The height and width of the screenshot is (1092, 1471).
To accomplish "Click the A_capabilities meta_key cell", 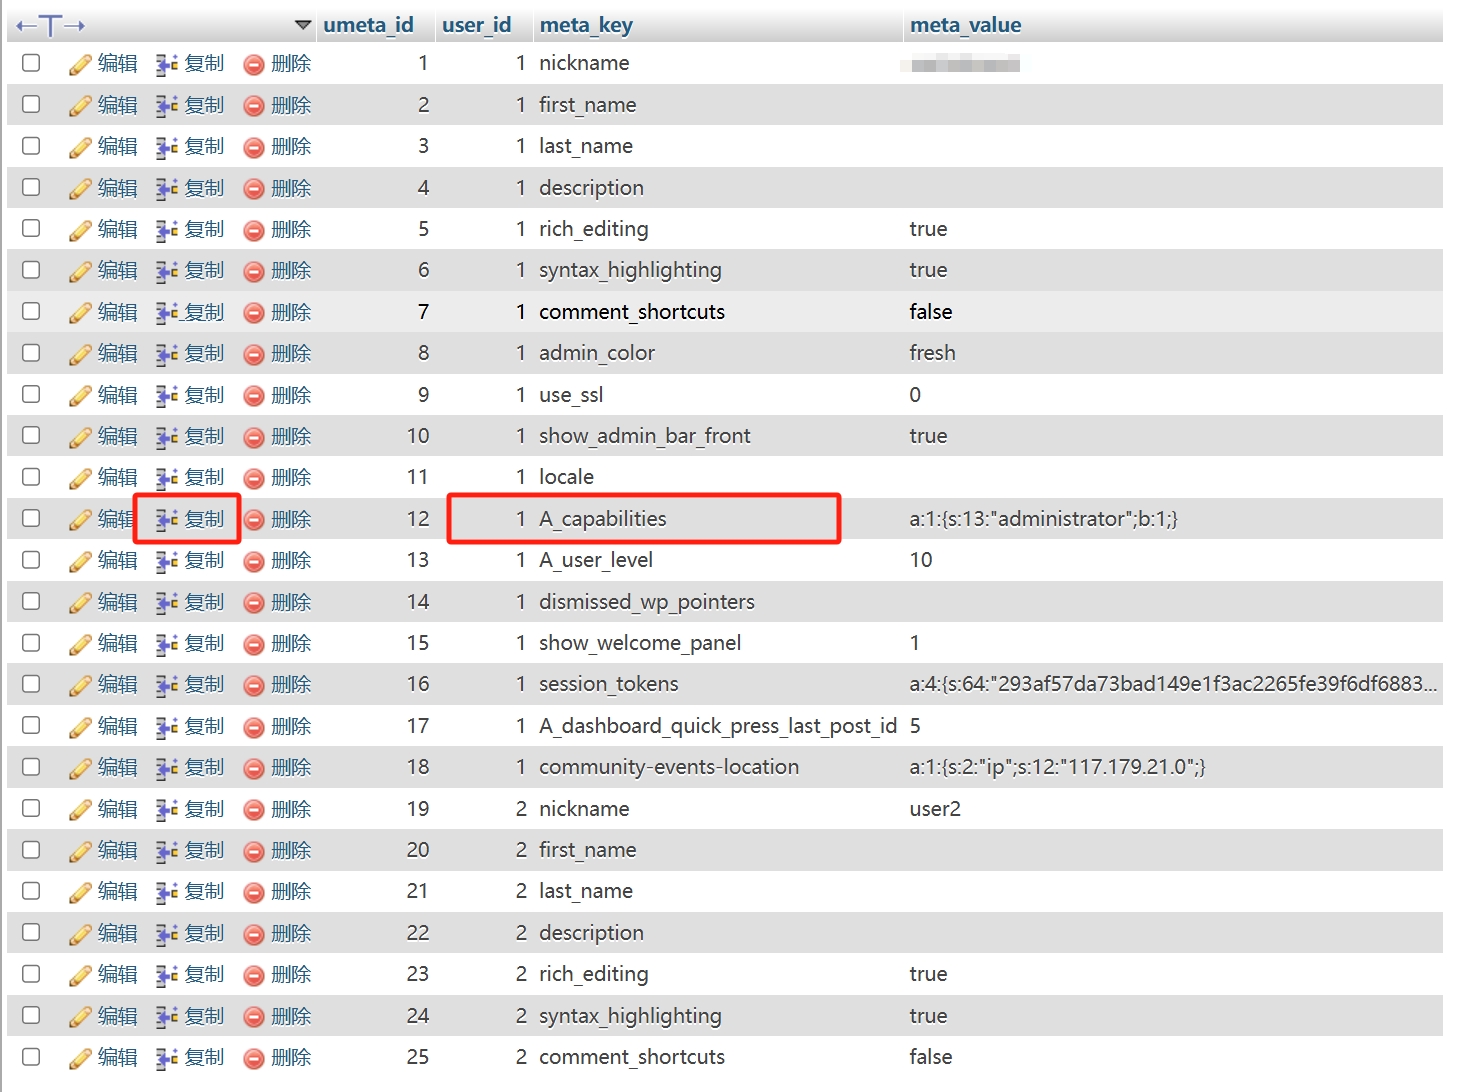I will pyautogui.click(x=602, y=519).
